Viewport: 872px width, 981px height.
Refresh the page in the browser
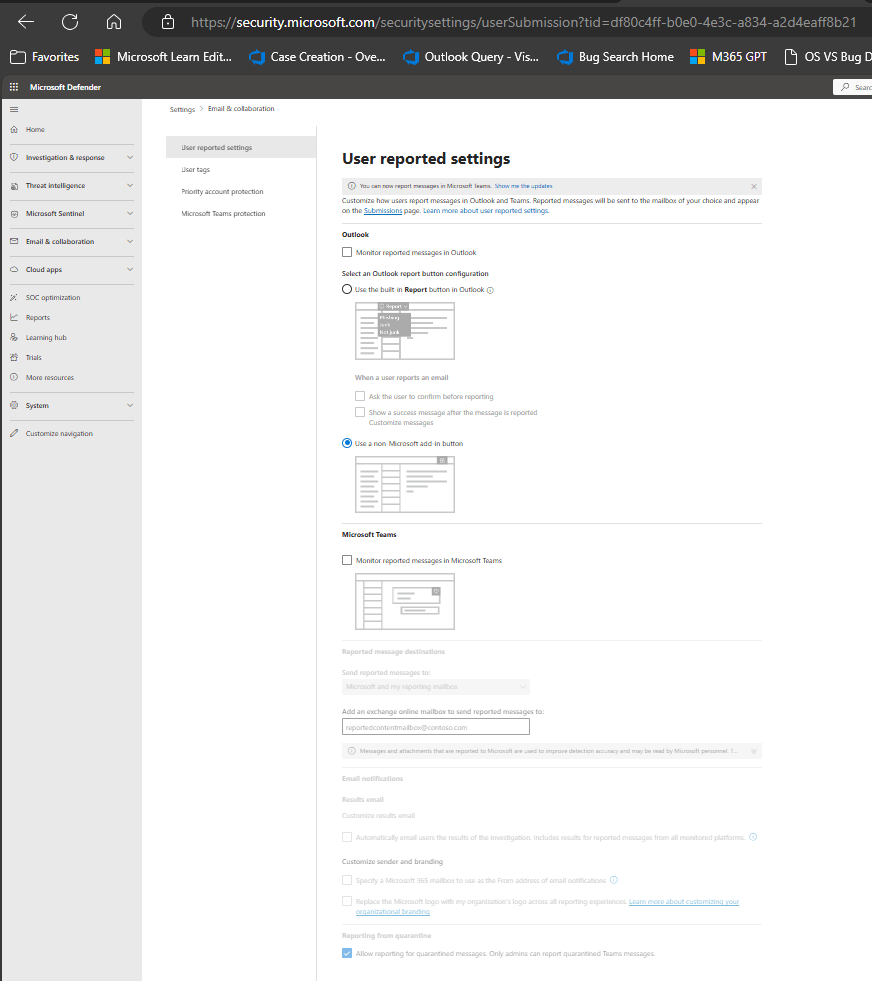coord(67,20)
